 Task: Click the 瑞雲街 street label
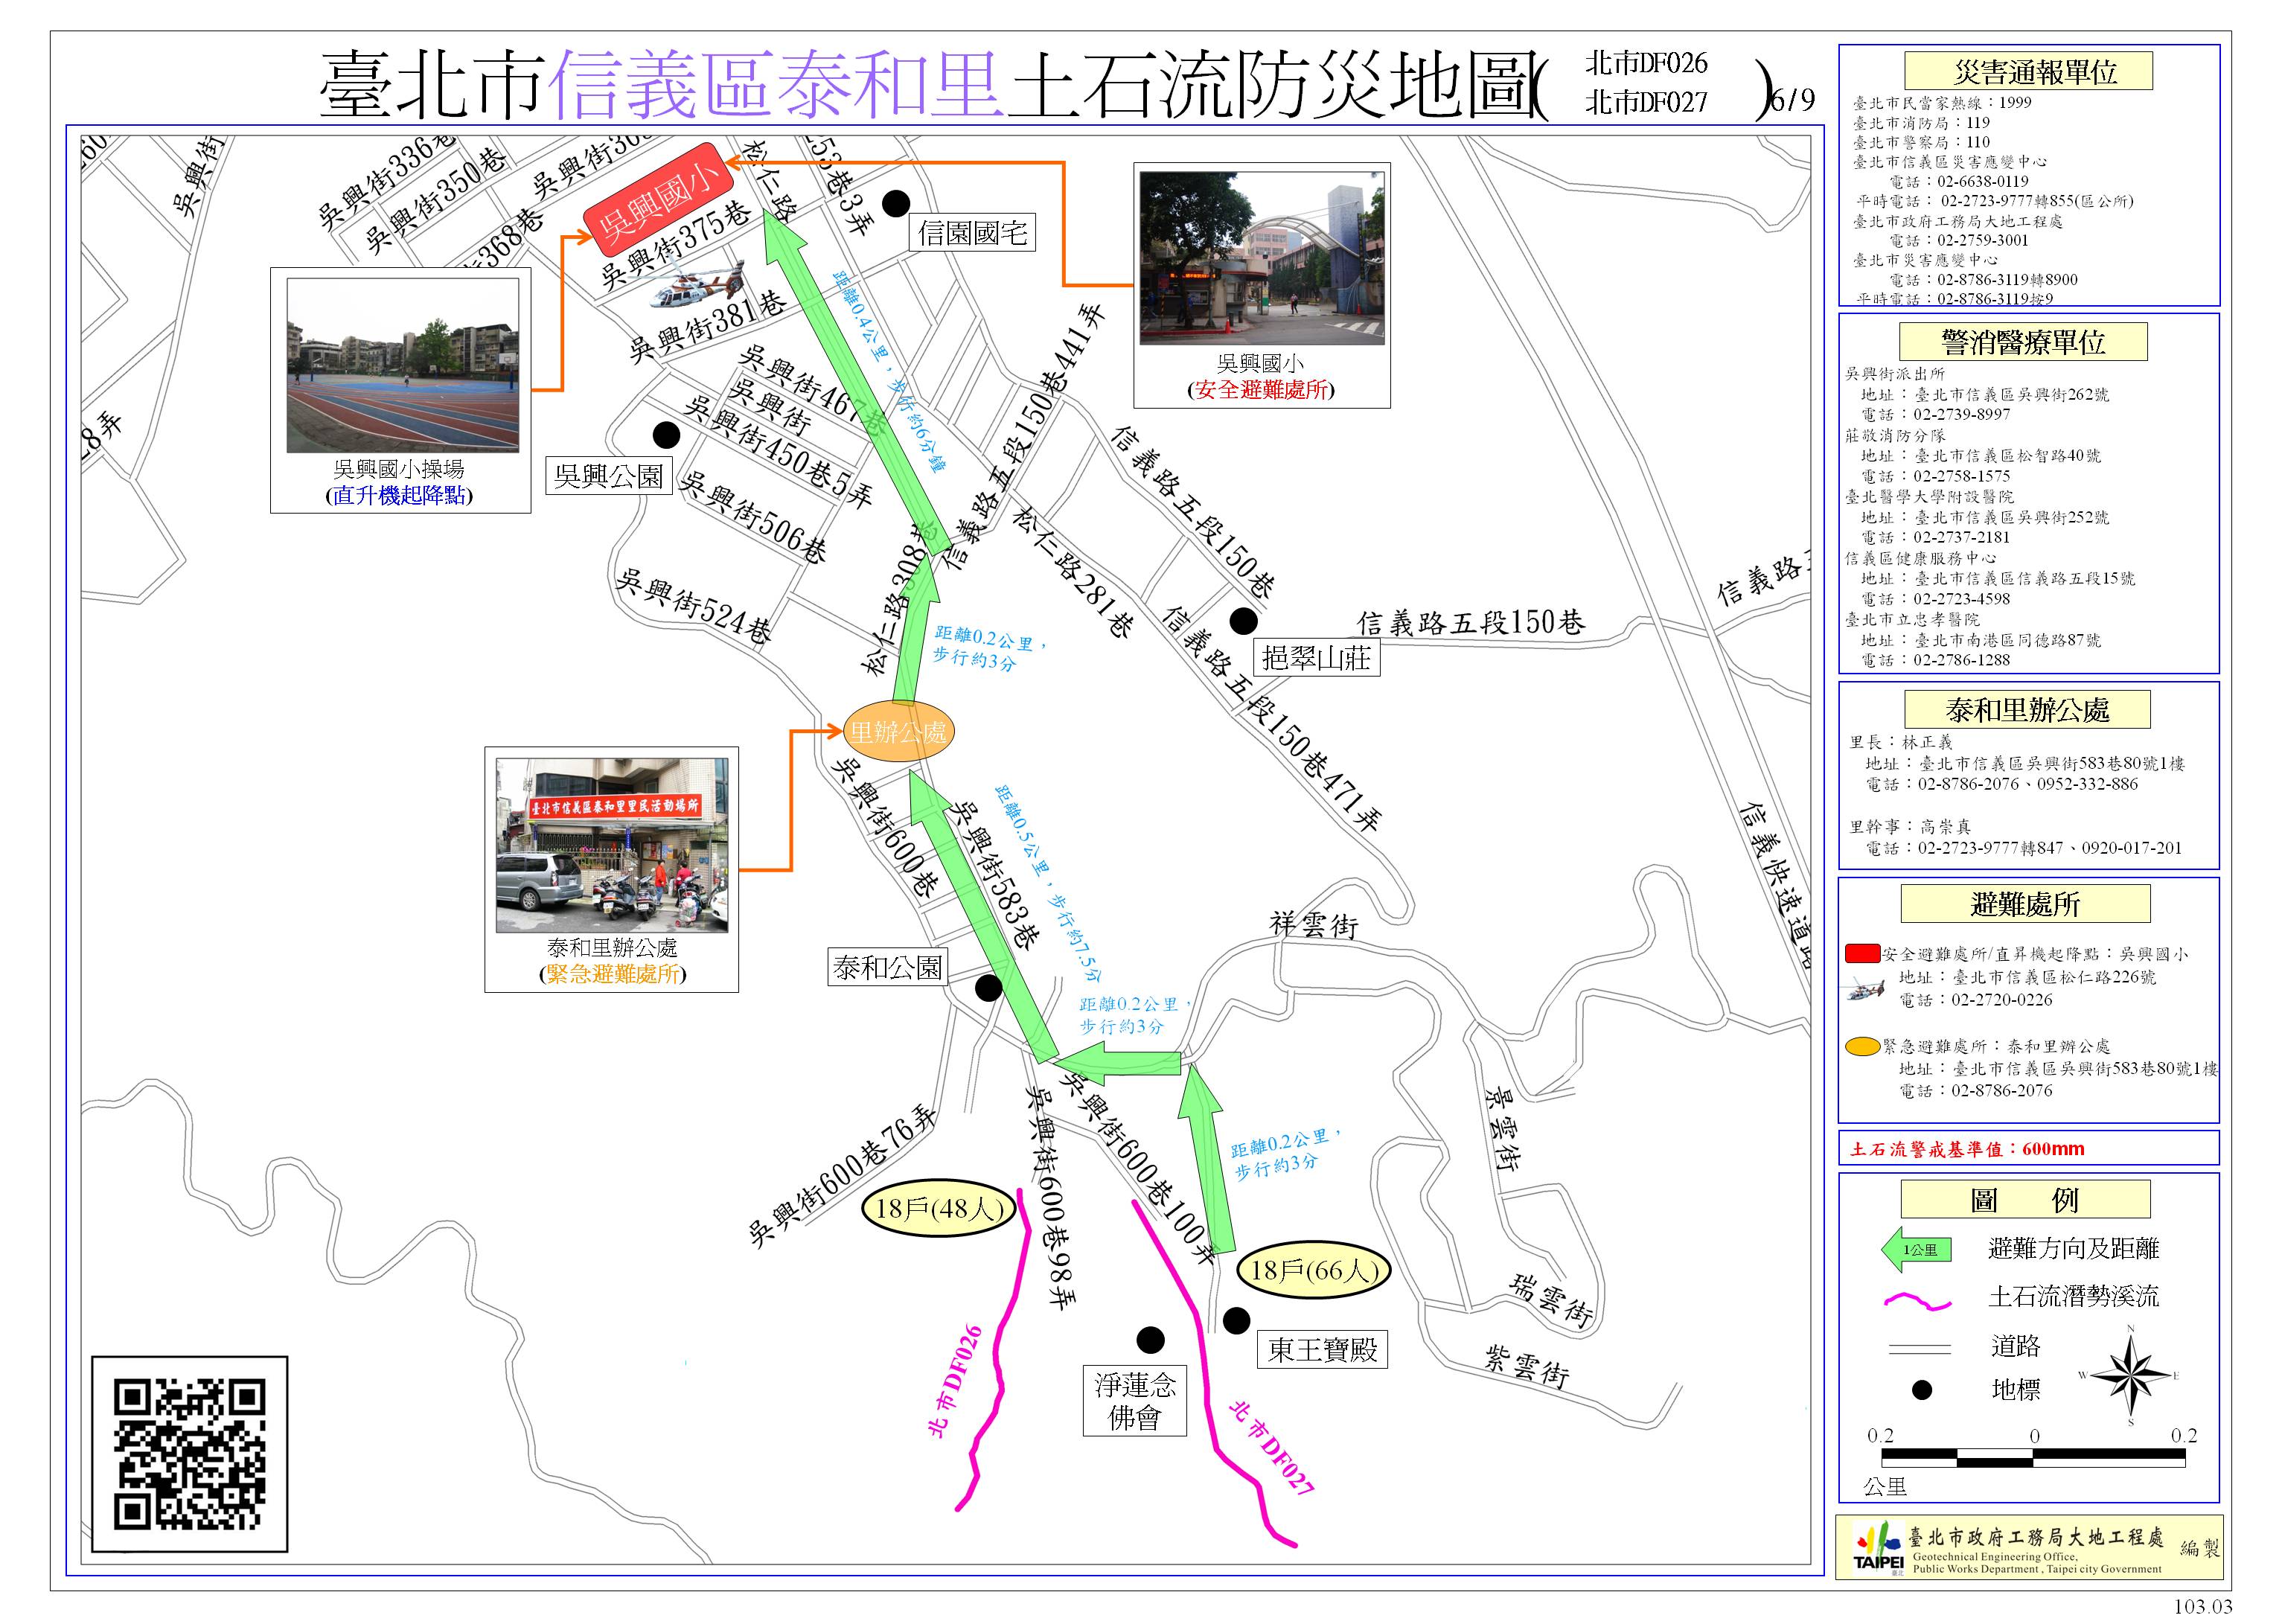[1550, 1300]
